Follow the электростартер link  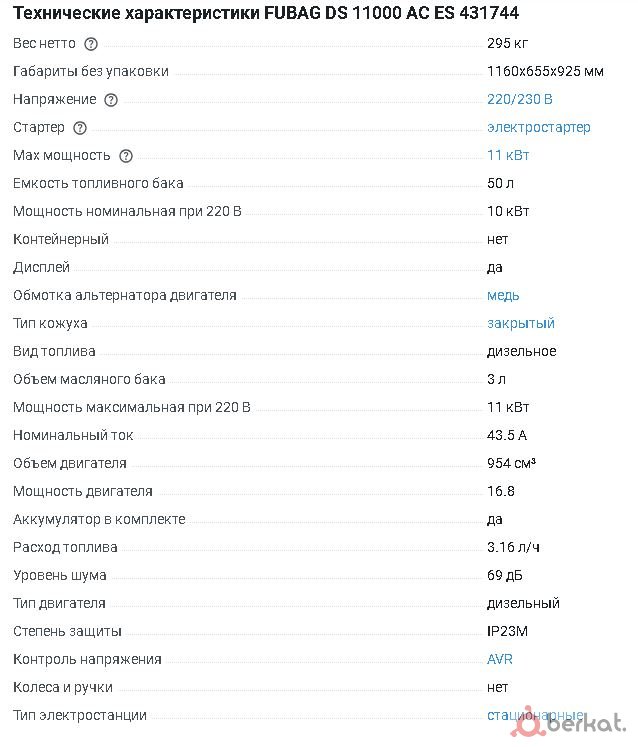tap(538, 128)
